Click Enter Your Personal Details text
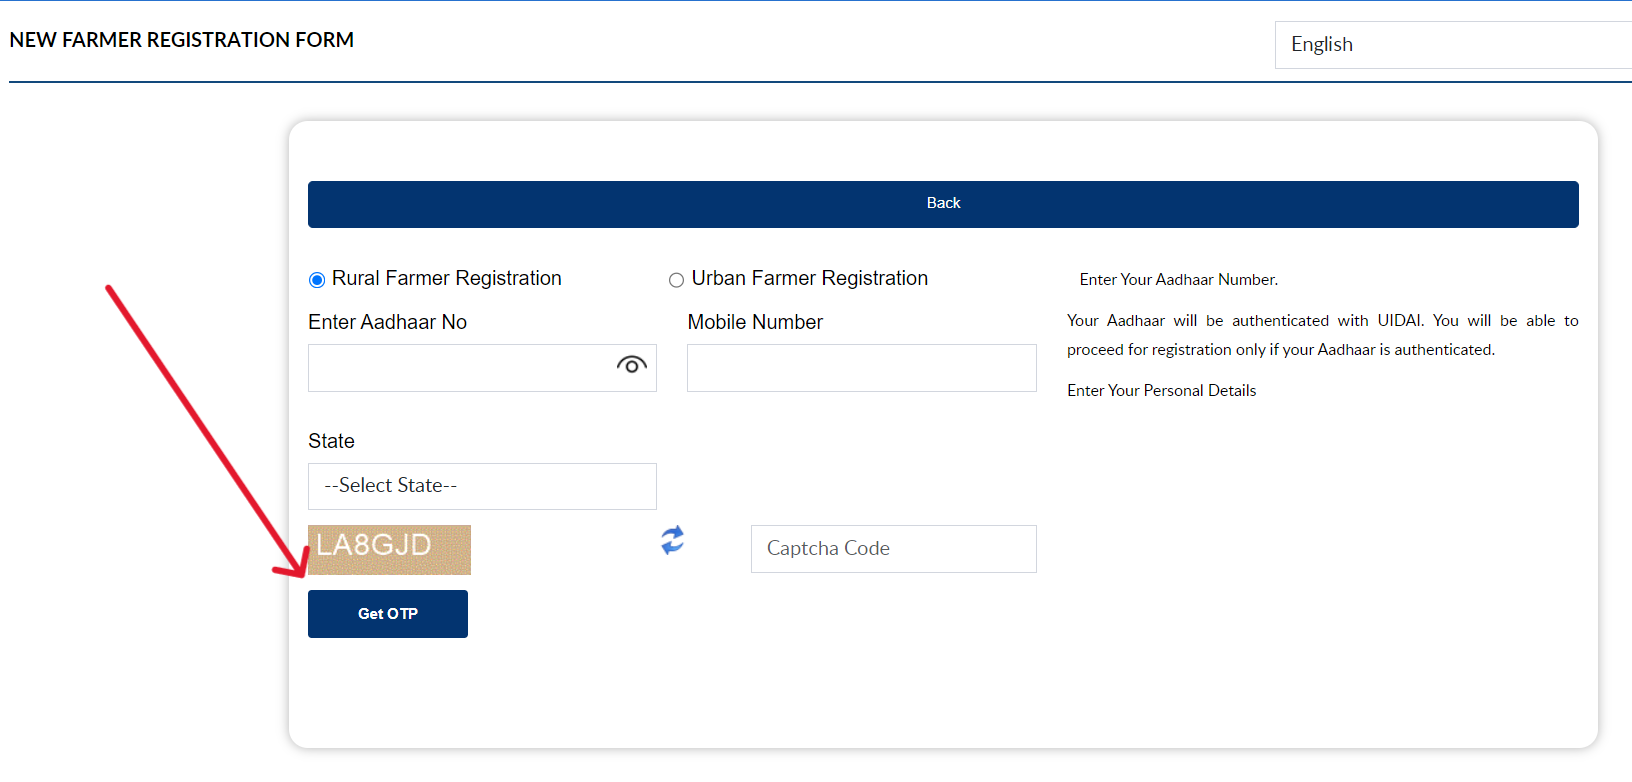1632x782 pixels. 1161,390
